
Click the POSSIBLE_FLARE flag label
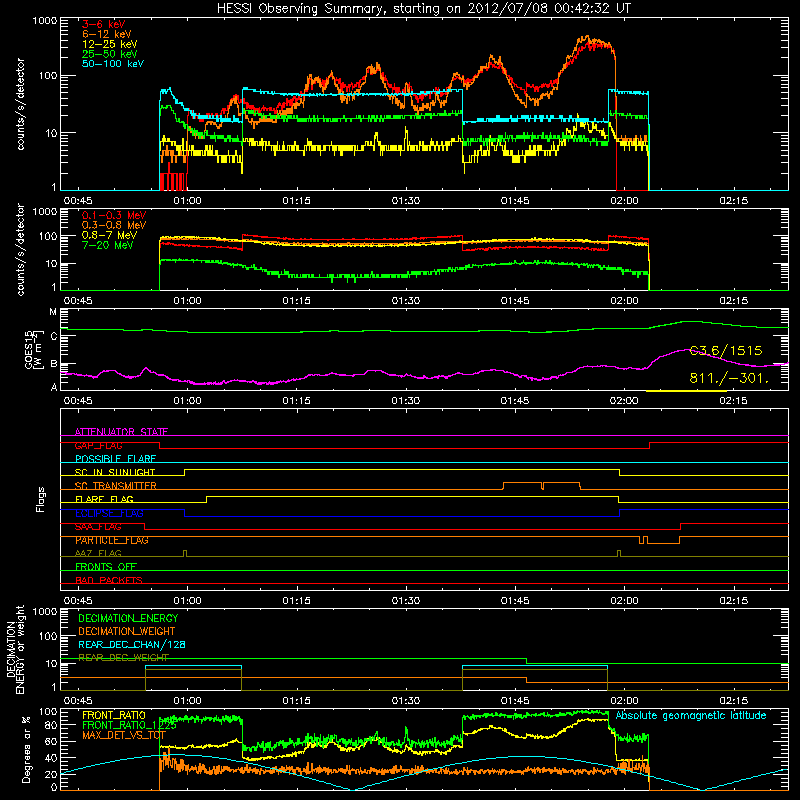[x=115, y=459]
